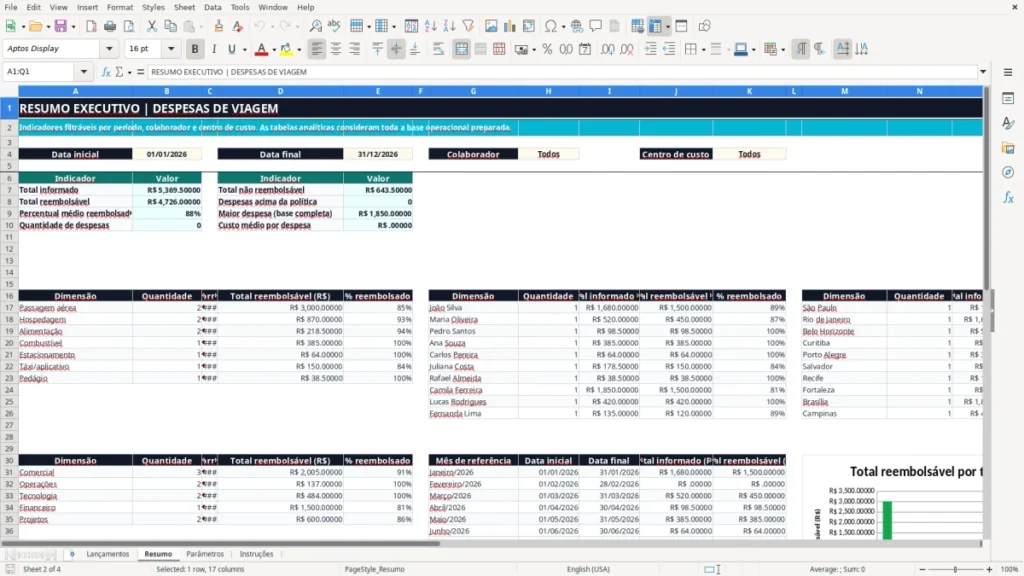1024x576 pixels.
Task: Click zoom in plus button
Action: point(989,569)
